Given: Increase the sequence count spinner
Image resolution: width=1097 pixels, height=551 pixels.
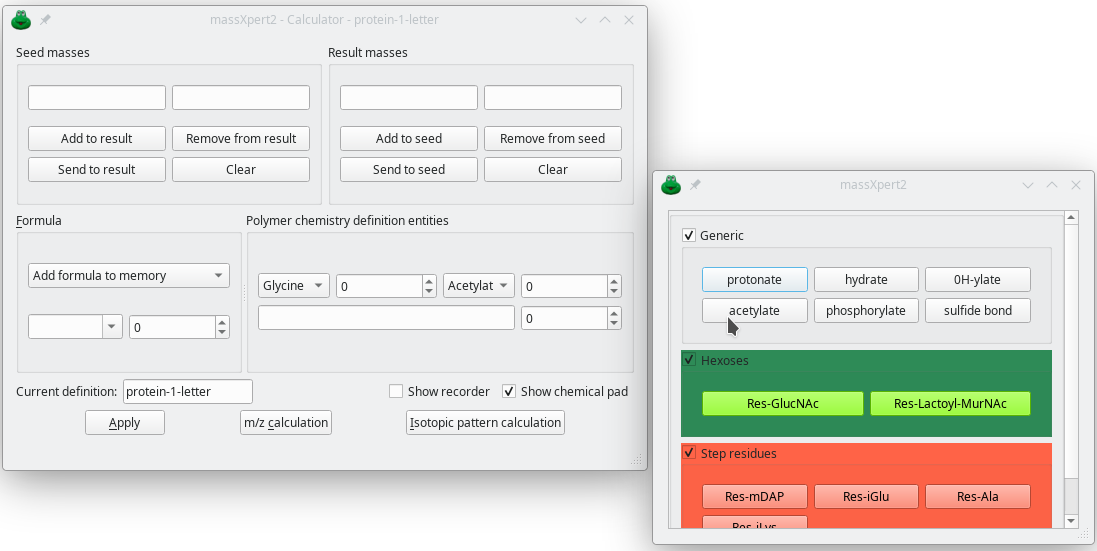Looking at the screenshot, I should [x=614, y=313].
